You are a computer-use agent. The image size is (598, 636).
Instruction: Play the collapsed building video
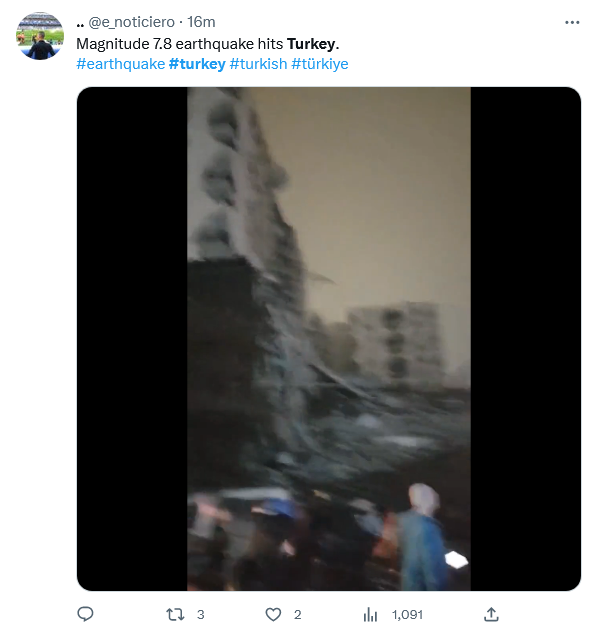point(329,339)
